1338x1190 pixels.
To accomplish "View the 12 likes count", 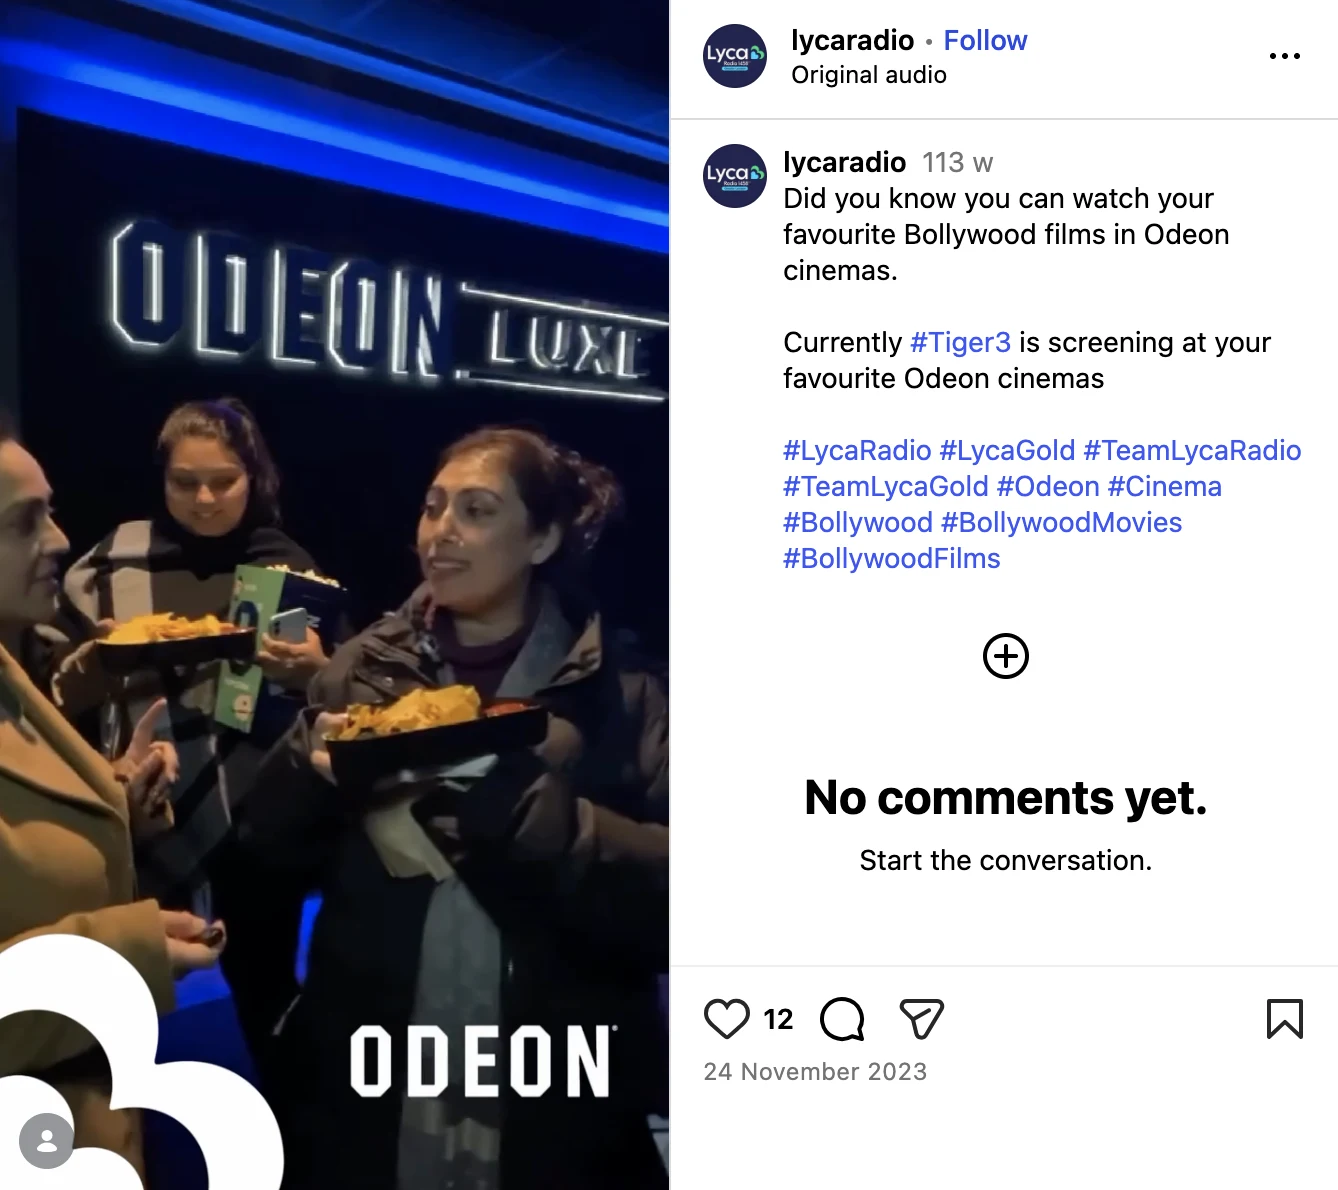I will click(x=778, y=1019).
